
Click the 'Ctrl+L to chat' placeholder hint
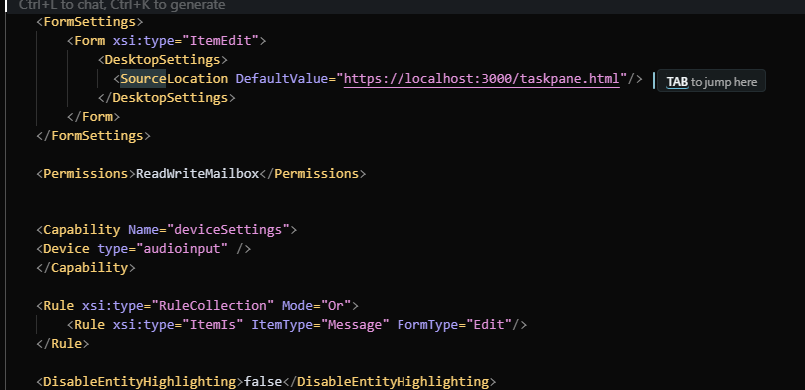[x=122, y=6]
